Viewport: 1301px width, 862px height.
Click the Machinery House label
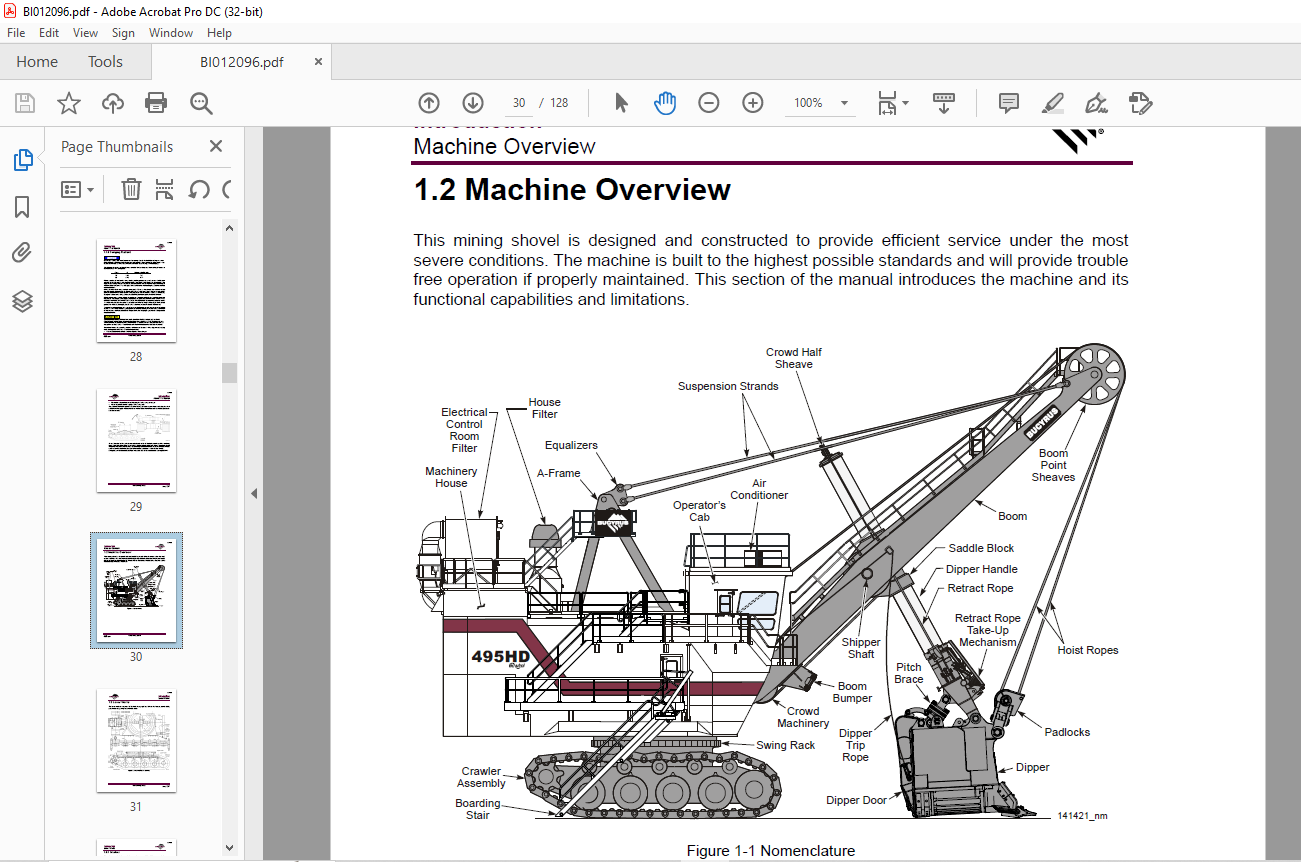click(451, 477)
